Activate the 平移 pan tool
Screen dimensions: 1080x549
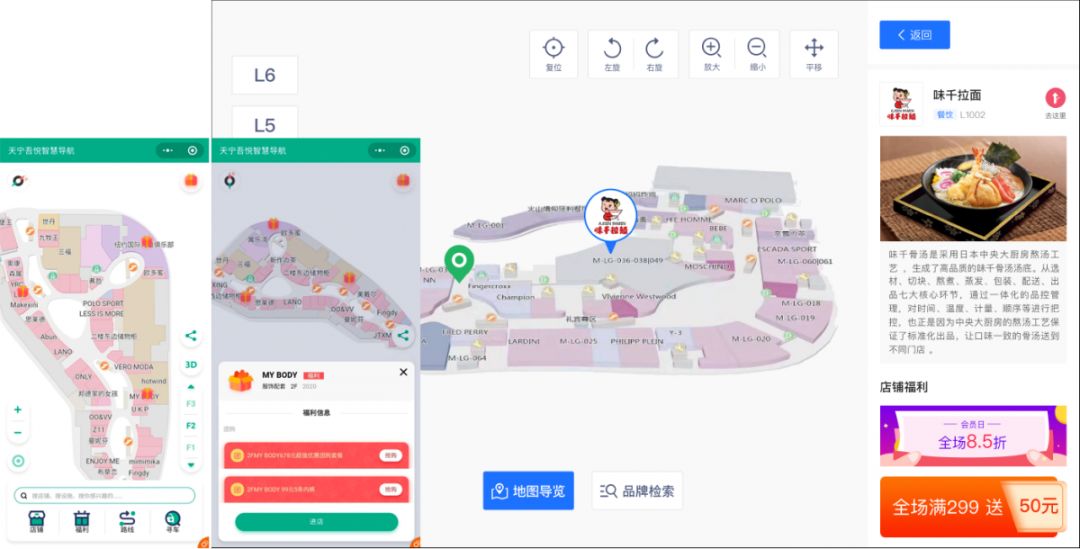(813, 54)
